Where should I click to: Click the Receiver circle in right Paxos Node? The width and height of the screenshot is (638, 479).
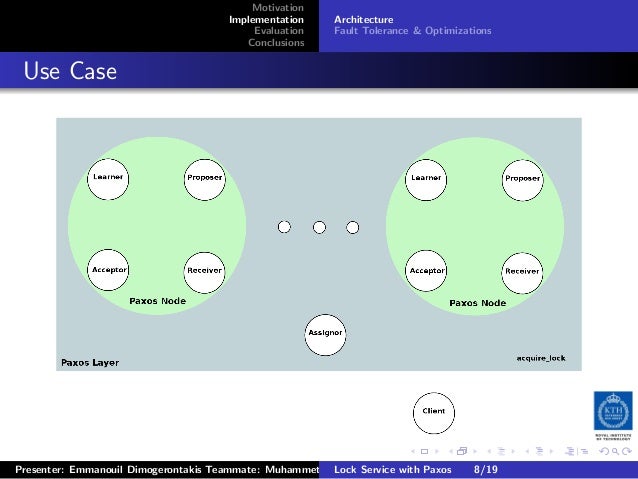click(x=522, y=273)
